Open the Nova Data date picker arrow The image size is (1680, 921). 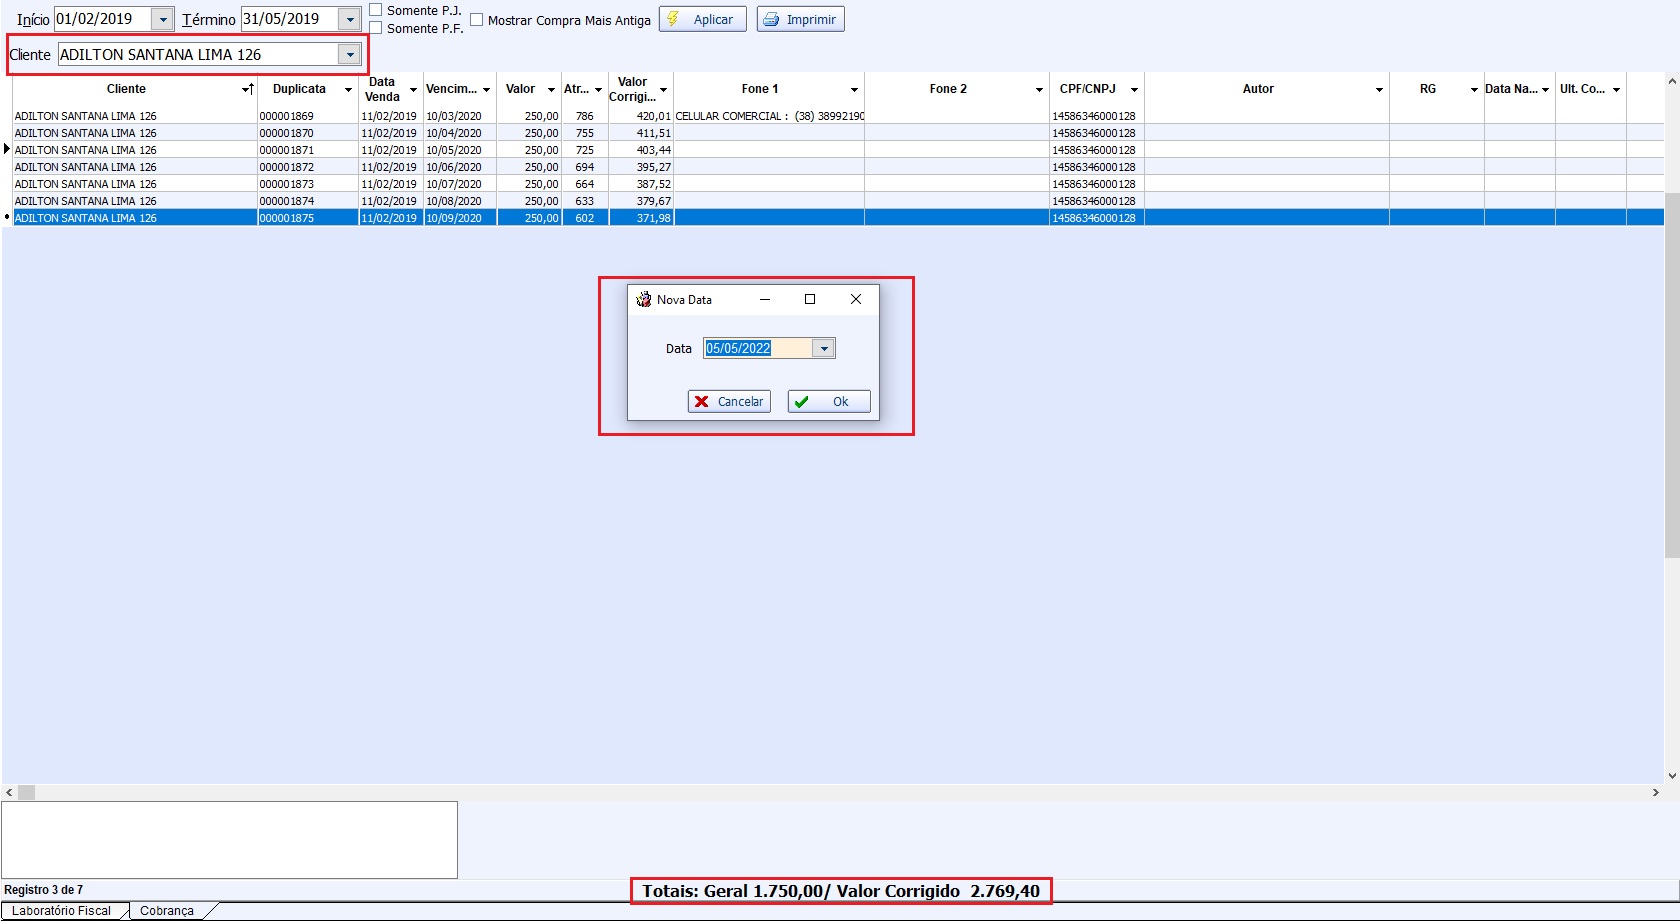point(824,348)
